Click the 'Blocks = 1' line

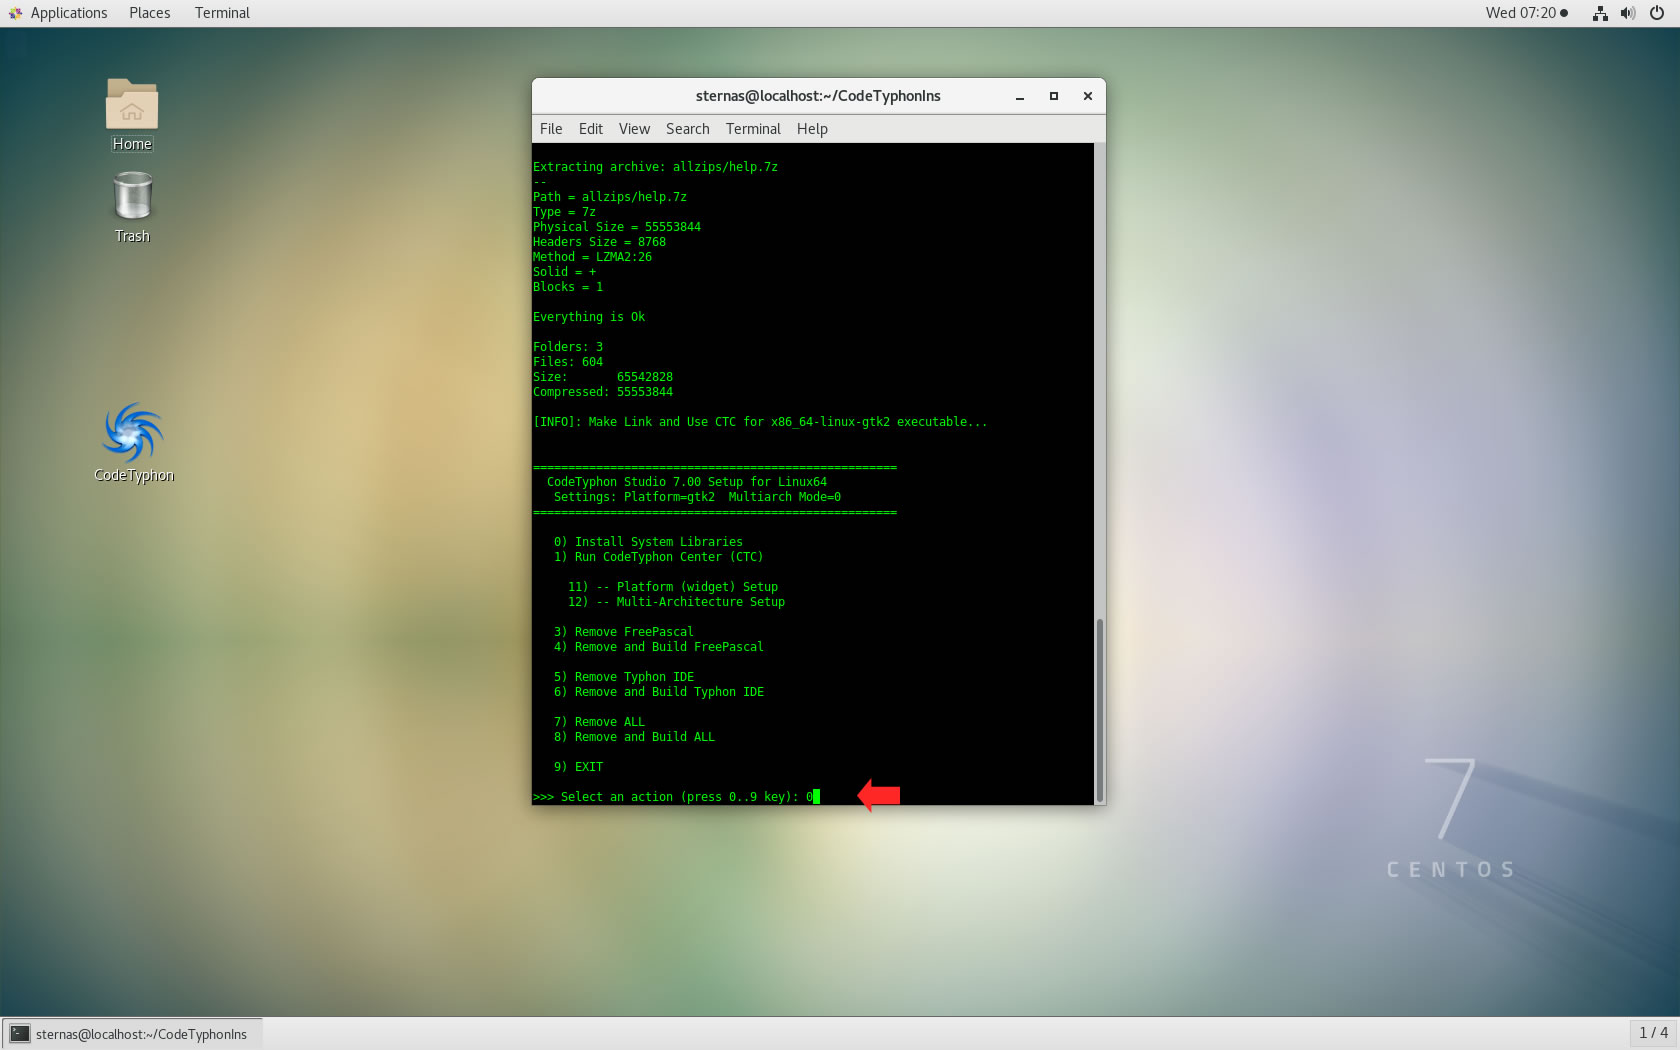tap(568, 287)
